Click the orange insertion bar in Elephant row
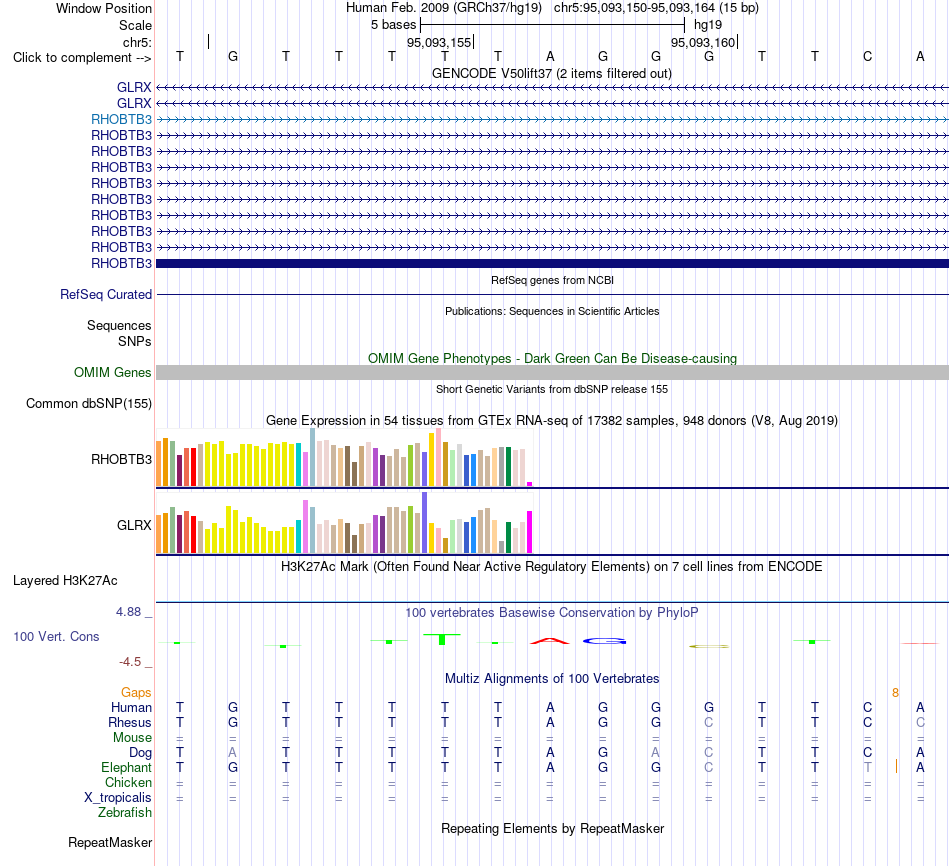The image size is (950, 866). (896, 767)
